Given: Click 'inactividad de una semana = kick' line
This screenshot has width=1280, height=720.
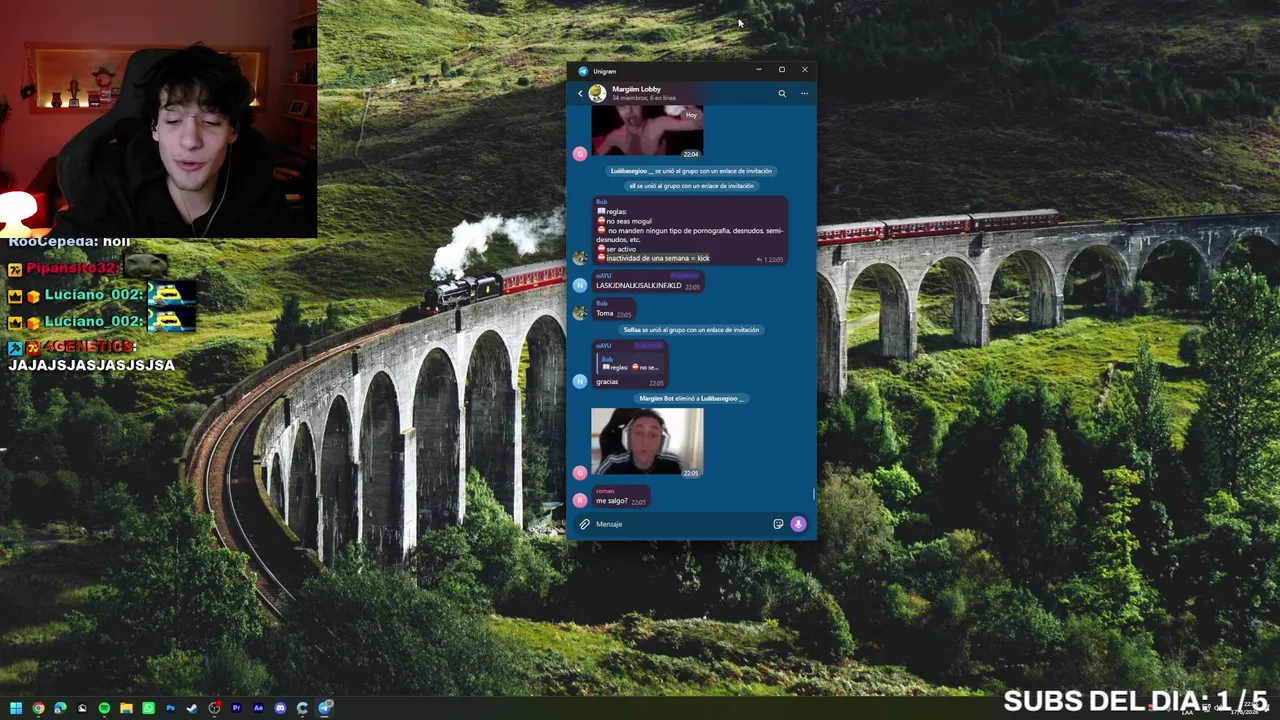Looking at the screenshot, I should pyautogui.click(x=653, y=258).
